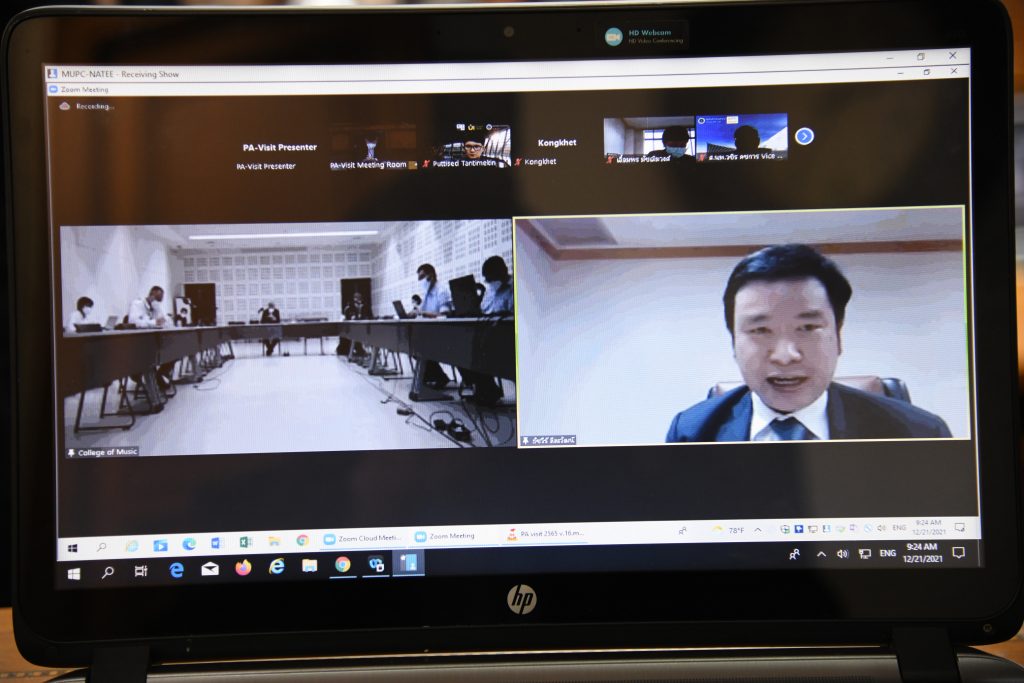Open Internet Explorer from the bottom taskbar
The height and width of the screenshot is (683, 1024).
click(277, 567)
